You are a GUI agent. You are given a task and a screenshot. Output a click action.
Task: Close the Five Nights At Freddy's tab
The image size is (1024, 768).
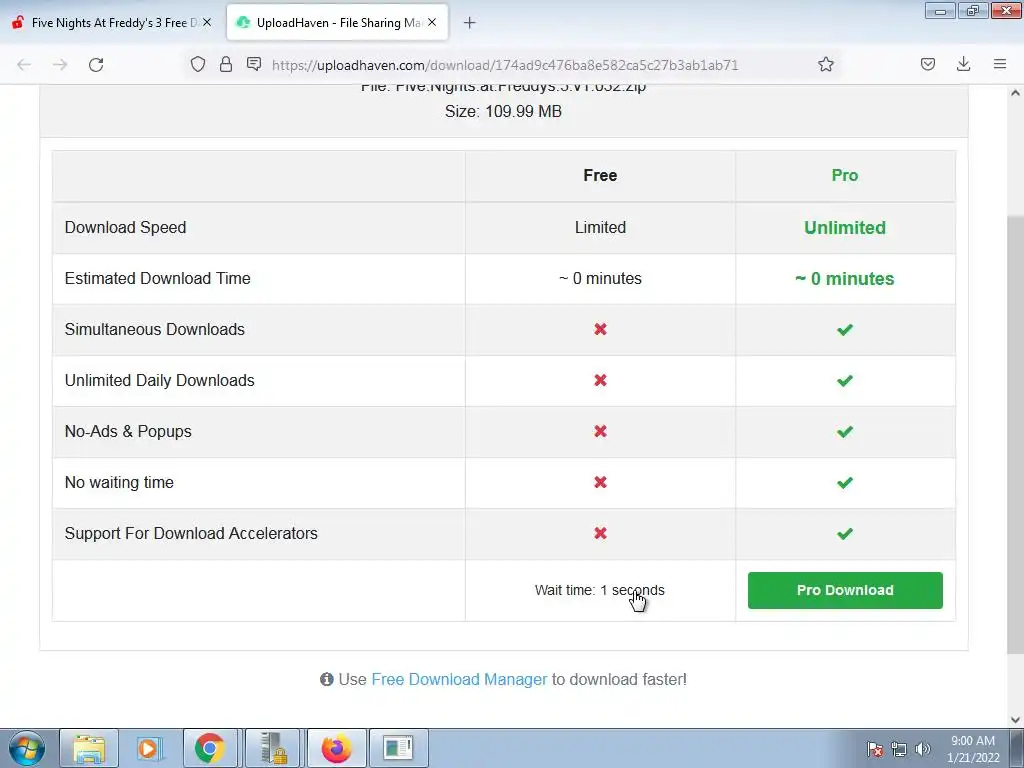pos(206,22)
